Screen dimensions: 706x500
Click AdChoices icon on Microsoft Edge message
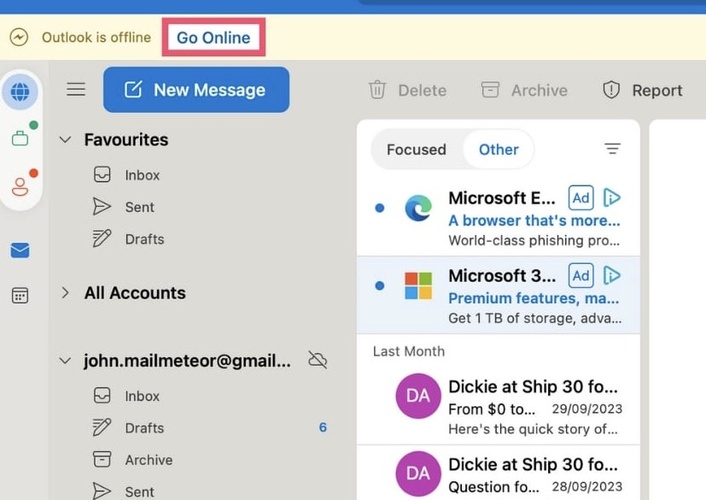click(x=612, y=198)
